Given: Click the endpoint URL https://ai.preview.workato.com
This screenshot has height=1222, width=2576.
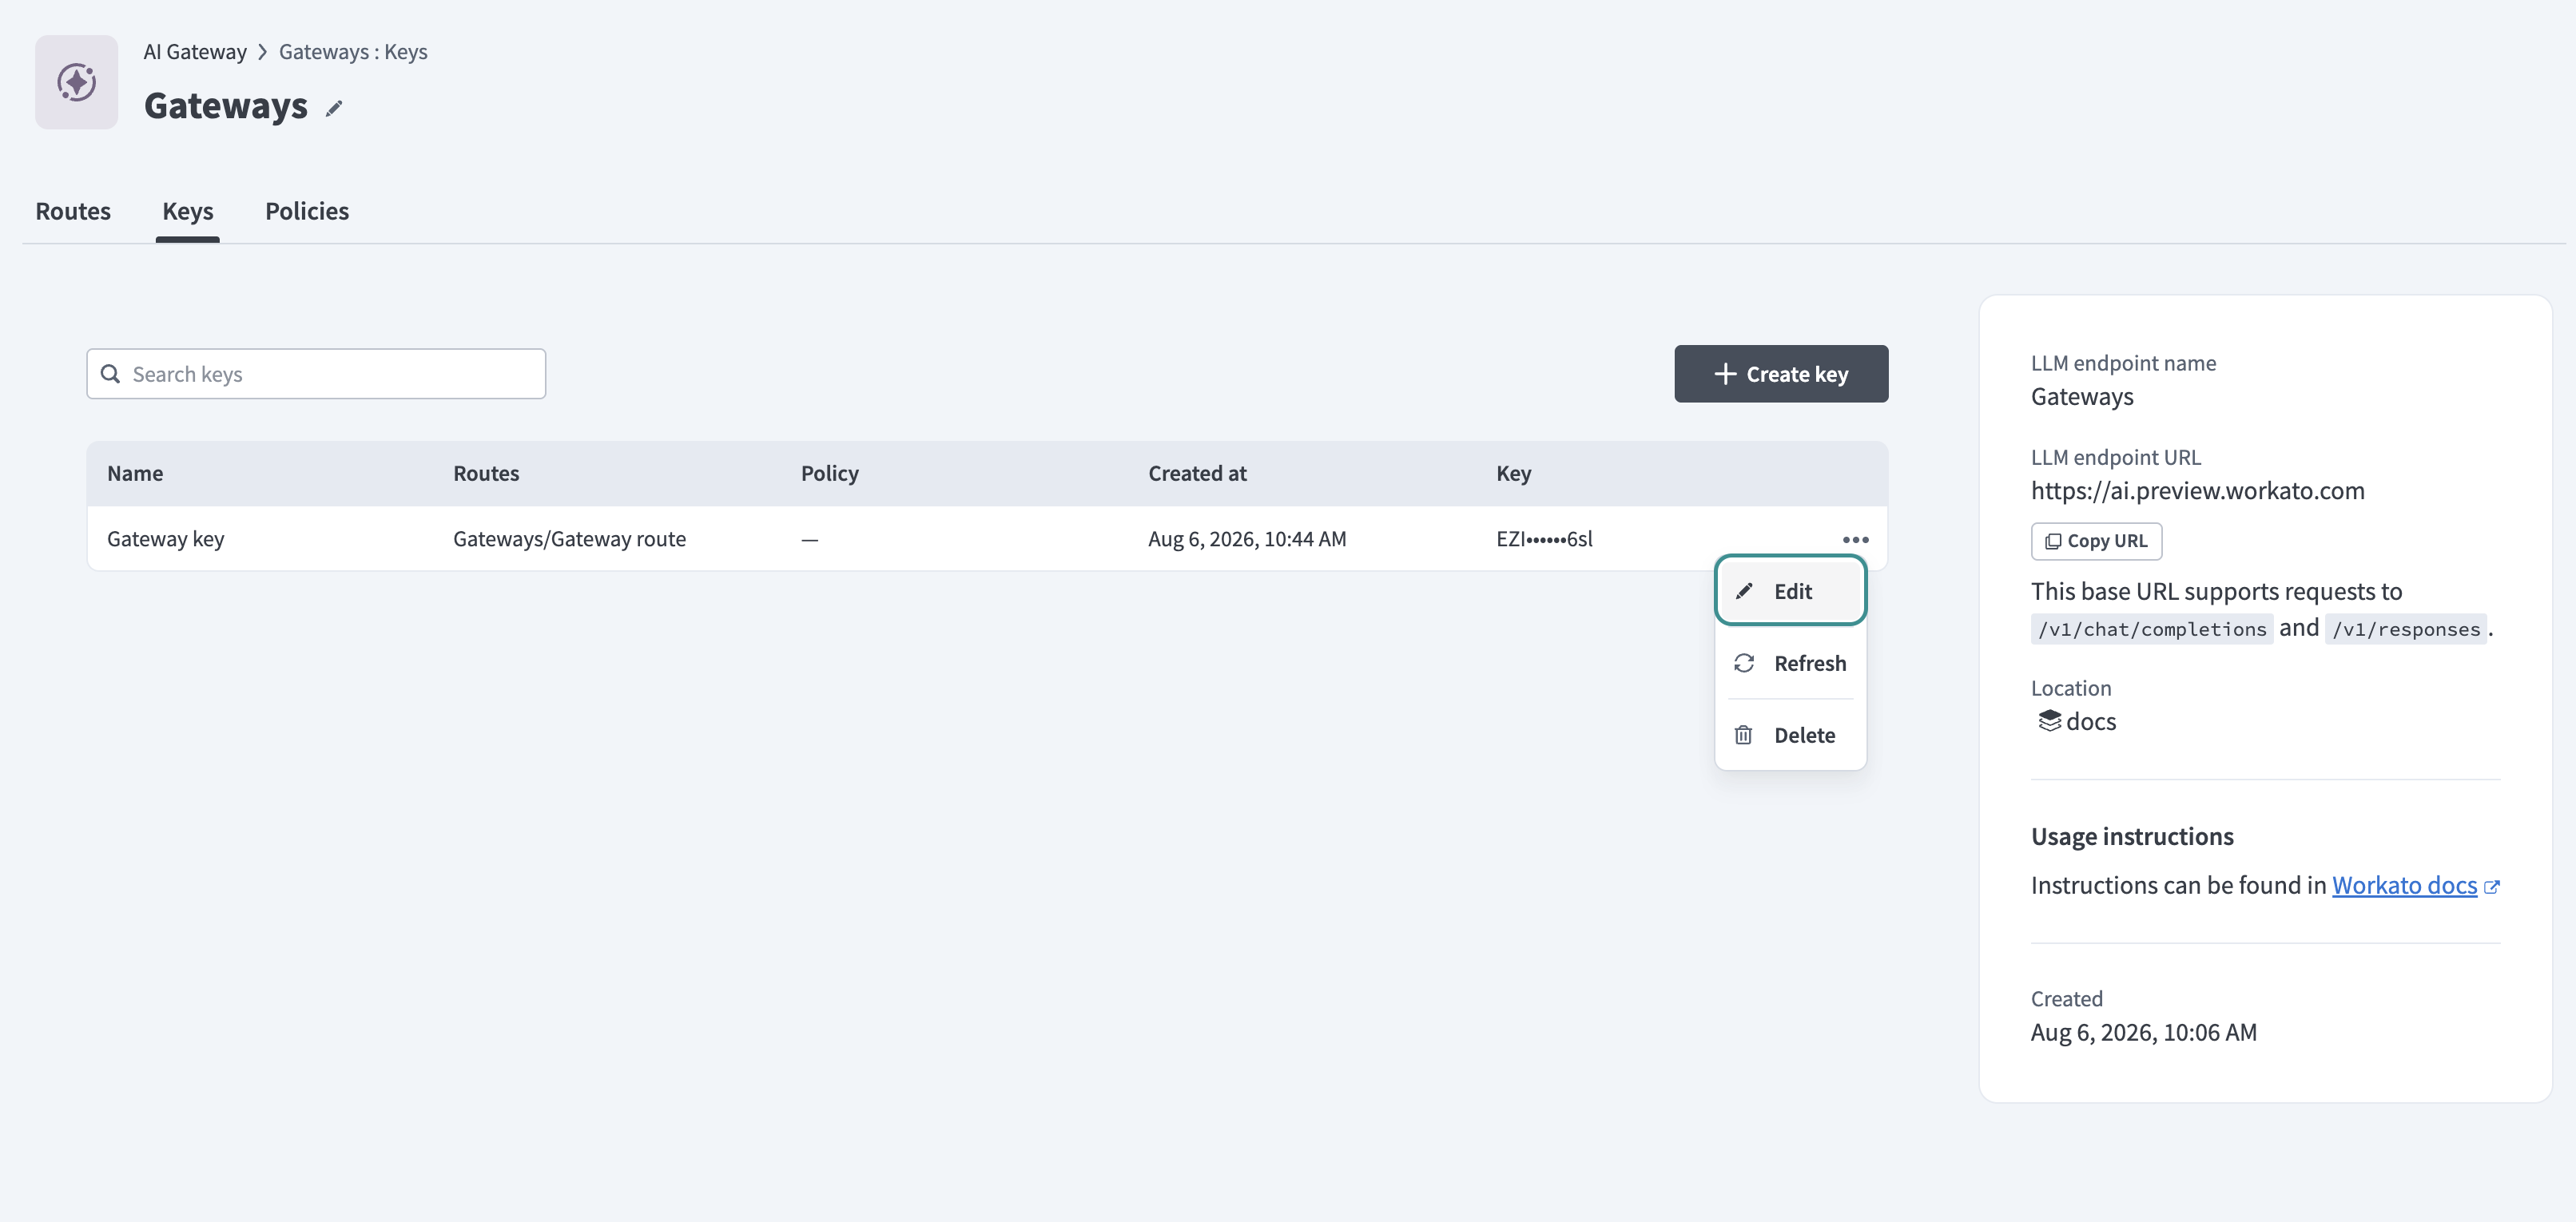Looking at the screenshot, I should coord(2197,490).
